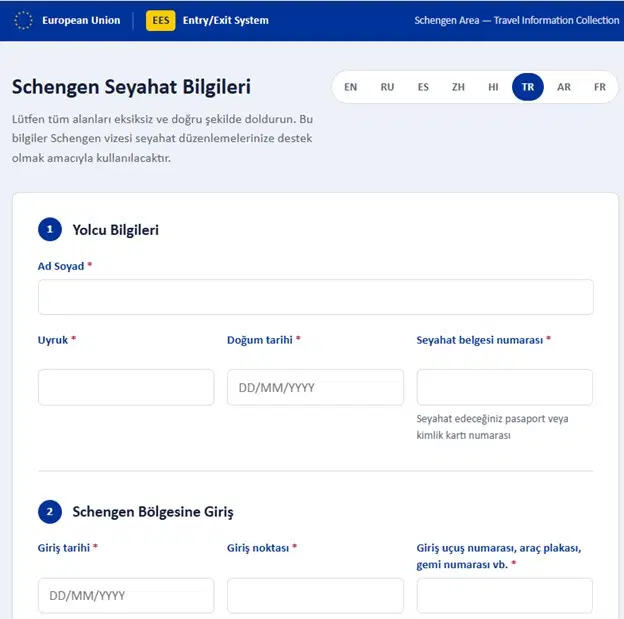The image size is (624, 619).
Task: Click the European Union stars logo
Action: (23, 20)
